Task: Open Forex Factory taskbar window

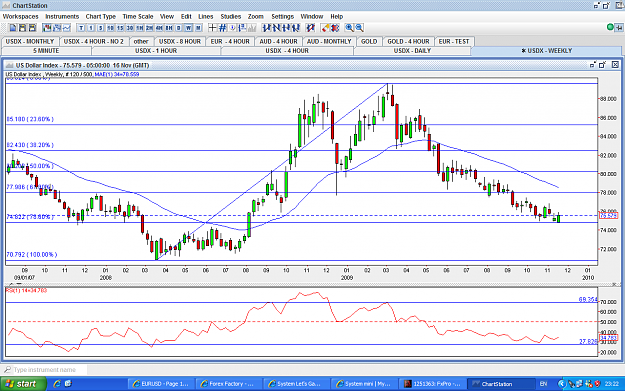Action: tap(229, 384)
